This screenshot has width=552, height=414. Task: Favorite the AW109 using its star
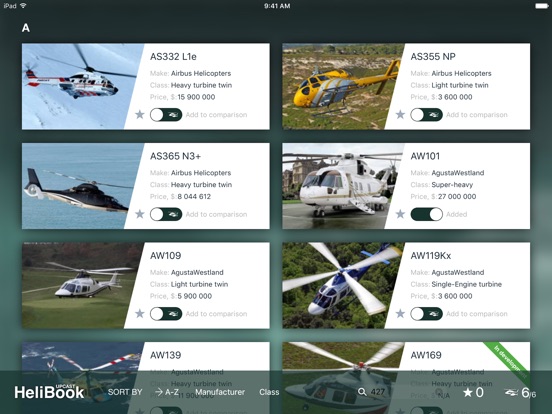(x=140, y=314)
